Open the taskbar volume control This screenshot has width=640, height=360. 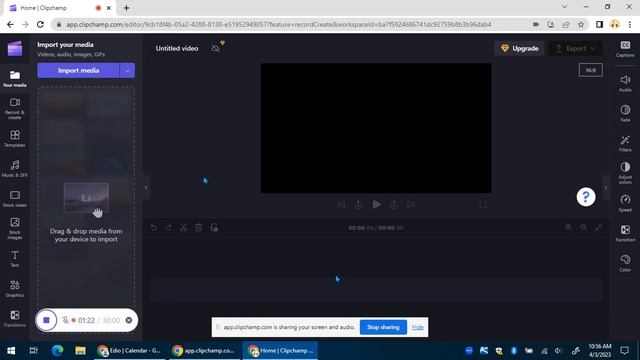pyautogui.click(x=559, y=351)
